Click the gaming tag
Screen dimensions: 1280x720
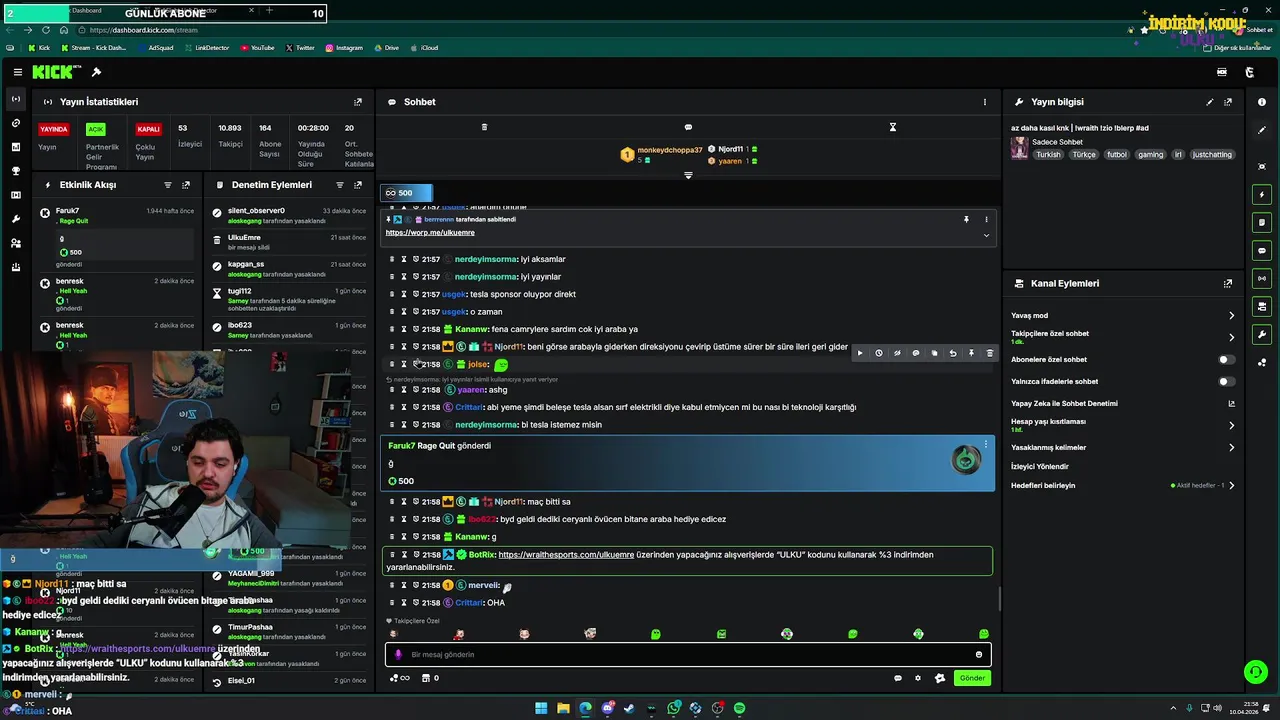pyautogui.click(x=1150, y=155)
